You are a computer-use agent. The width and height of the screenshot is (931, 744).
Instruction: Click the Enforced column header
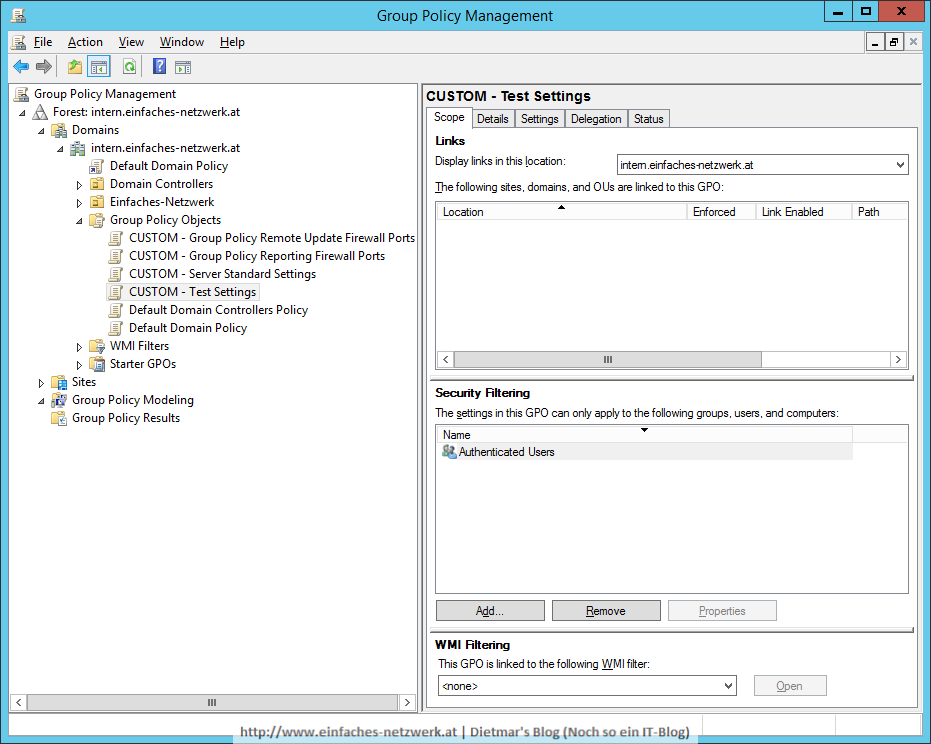(721, 211)
